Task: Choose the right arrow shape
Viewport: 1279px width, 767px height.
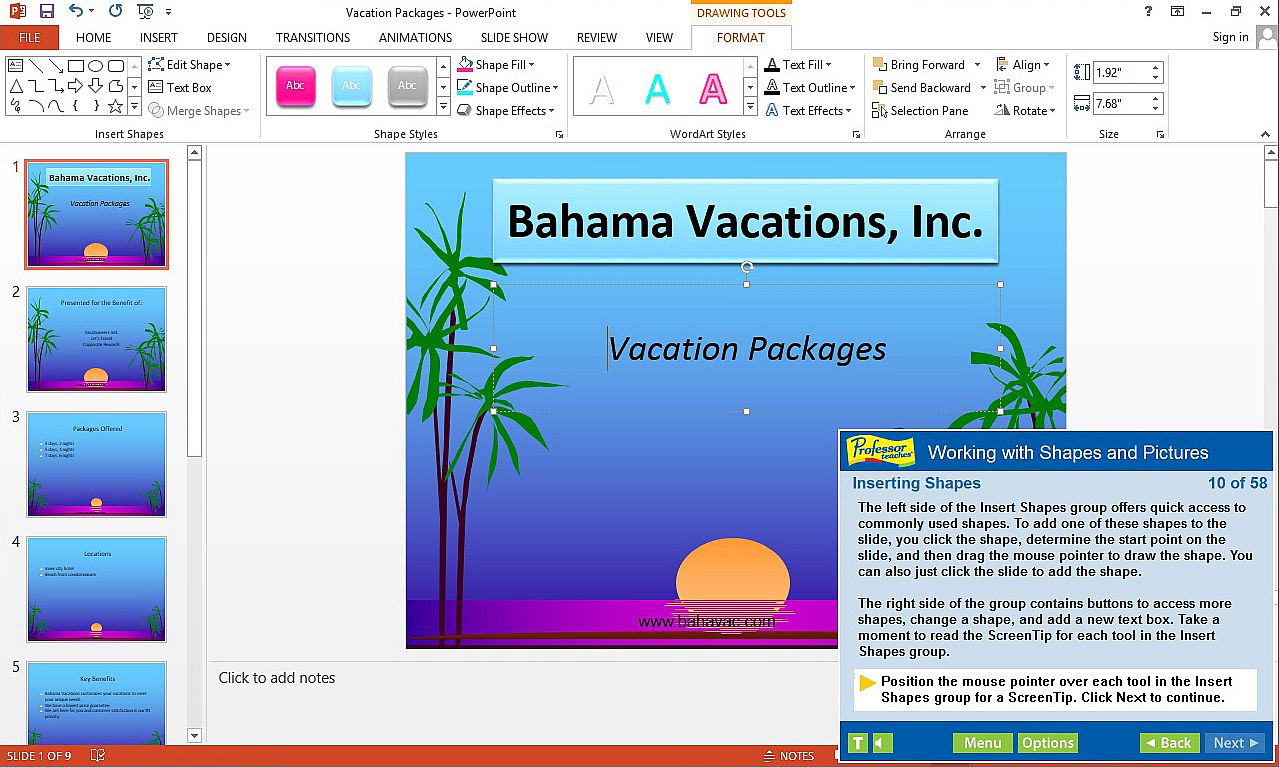Action: 76,86
